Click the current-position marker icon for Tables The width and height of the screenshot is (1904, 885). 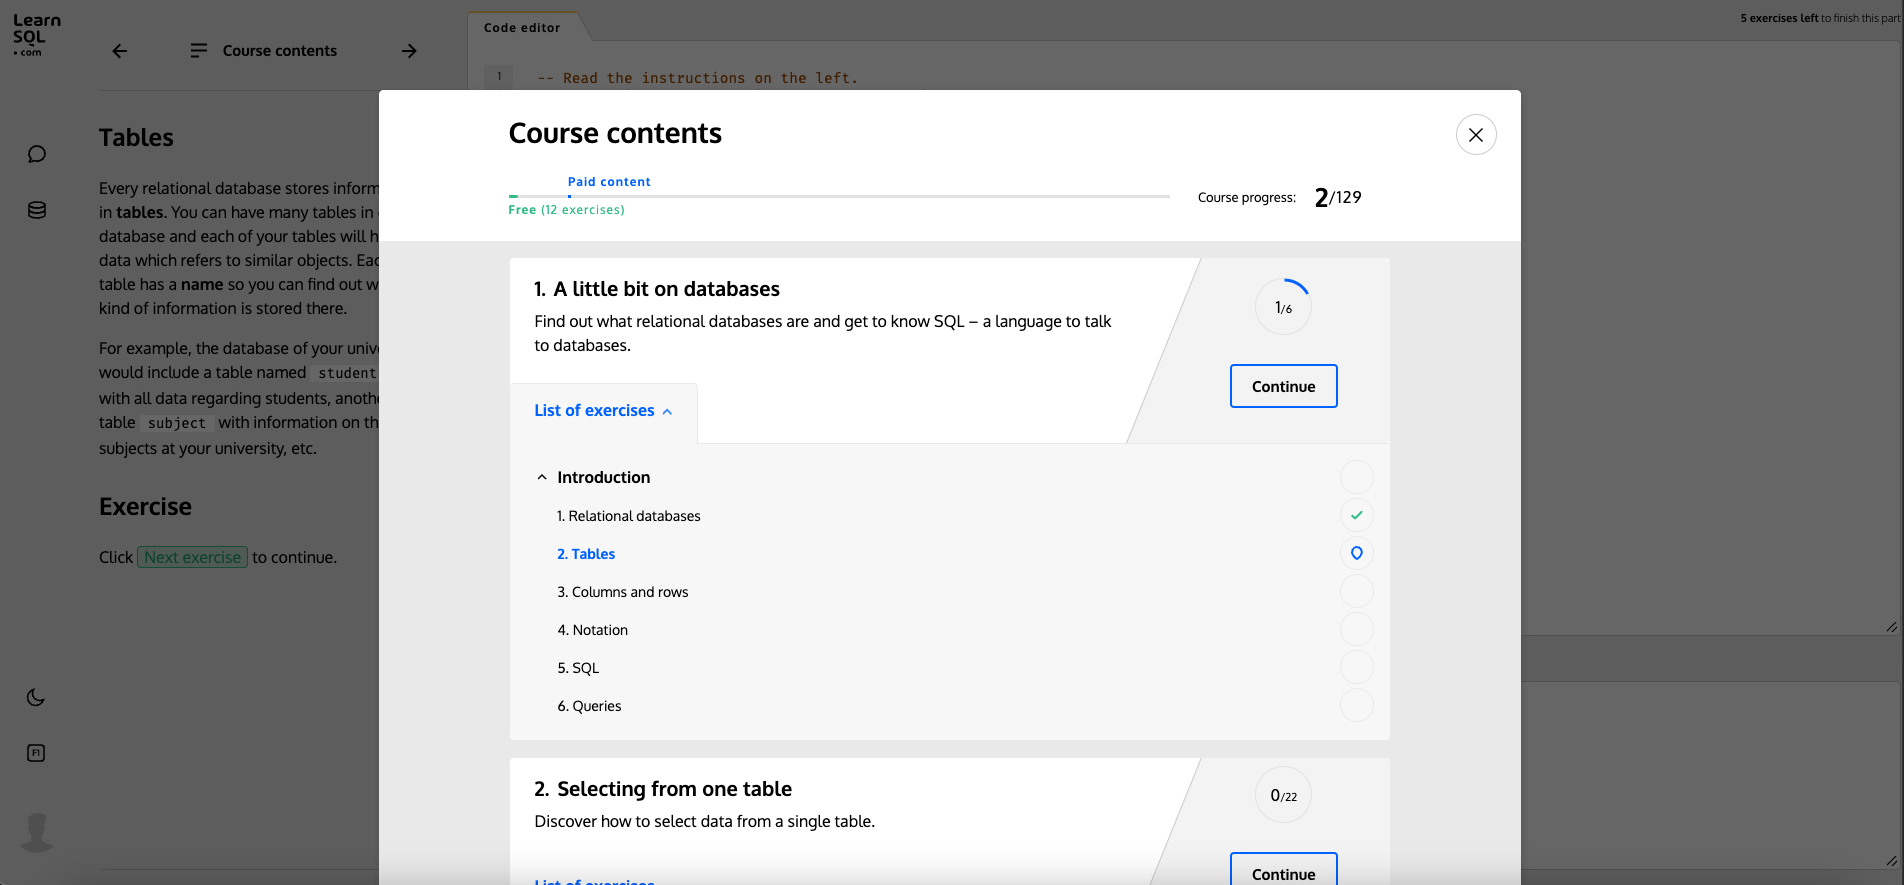tap(1357, 553)
